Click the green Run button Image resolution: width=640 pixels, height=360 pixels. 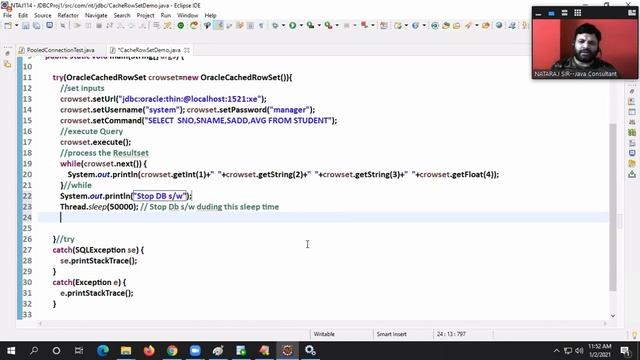(293, 26)
